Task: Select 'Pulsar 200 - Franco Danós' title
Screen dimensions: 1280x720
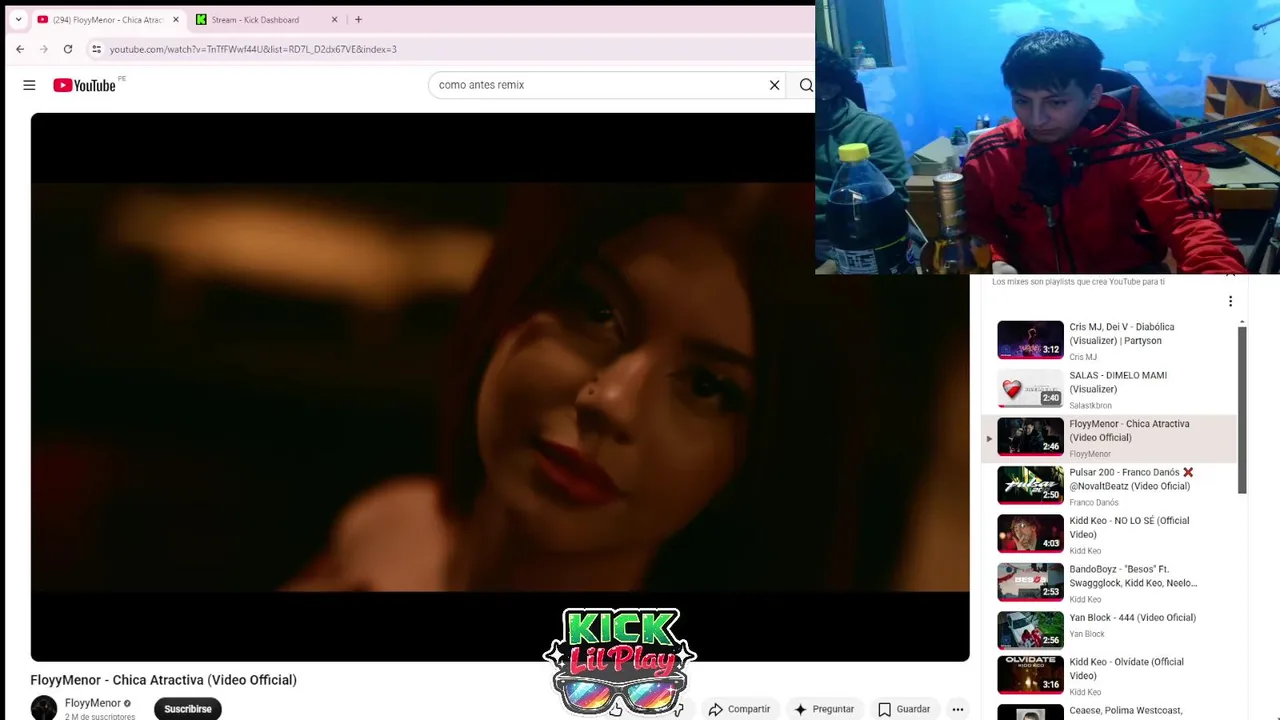Action: [1131, 479]
